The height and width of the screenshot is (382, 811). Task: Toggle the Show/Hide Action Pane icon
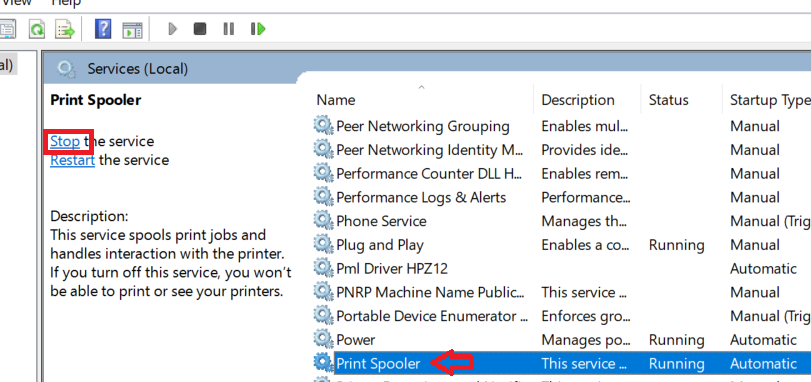tap(132, 29)
